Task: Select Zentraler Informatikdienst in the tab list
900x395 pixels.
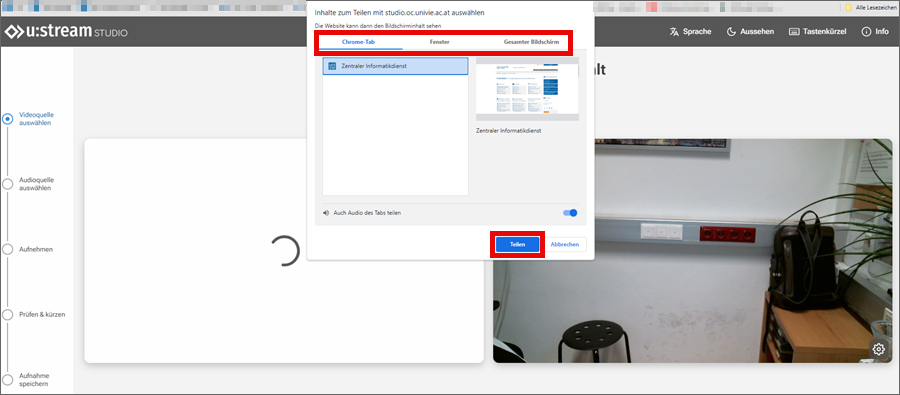Action: 395,66
